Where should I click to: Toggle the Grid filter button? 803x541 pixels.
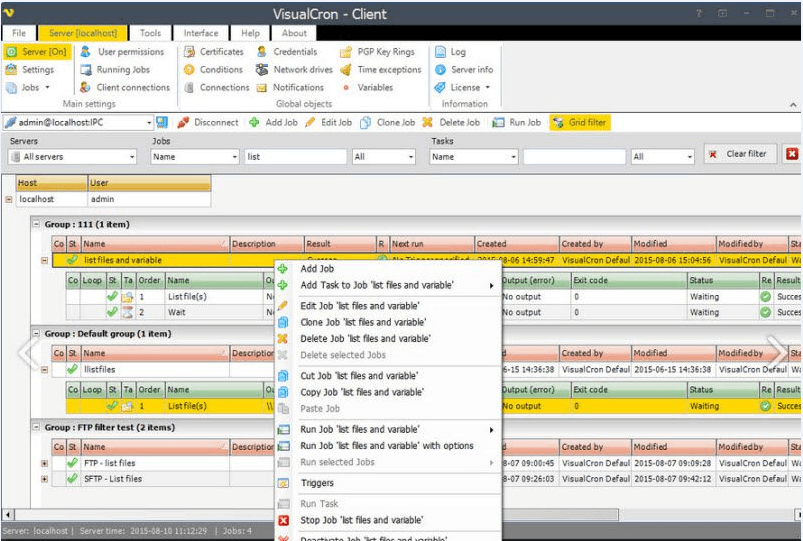point(580,122)
